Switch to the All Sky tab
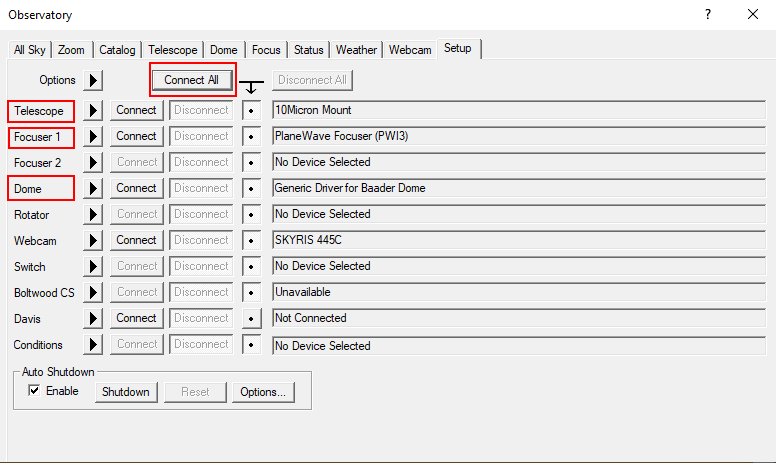 [x=30, y=49]
